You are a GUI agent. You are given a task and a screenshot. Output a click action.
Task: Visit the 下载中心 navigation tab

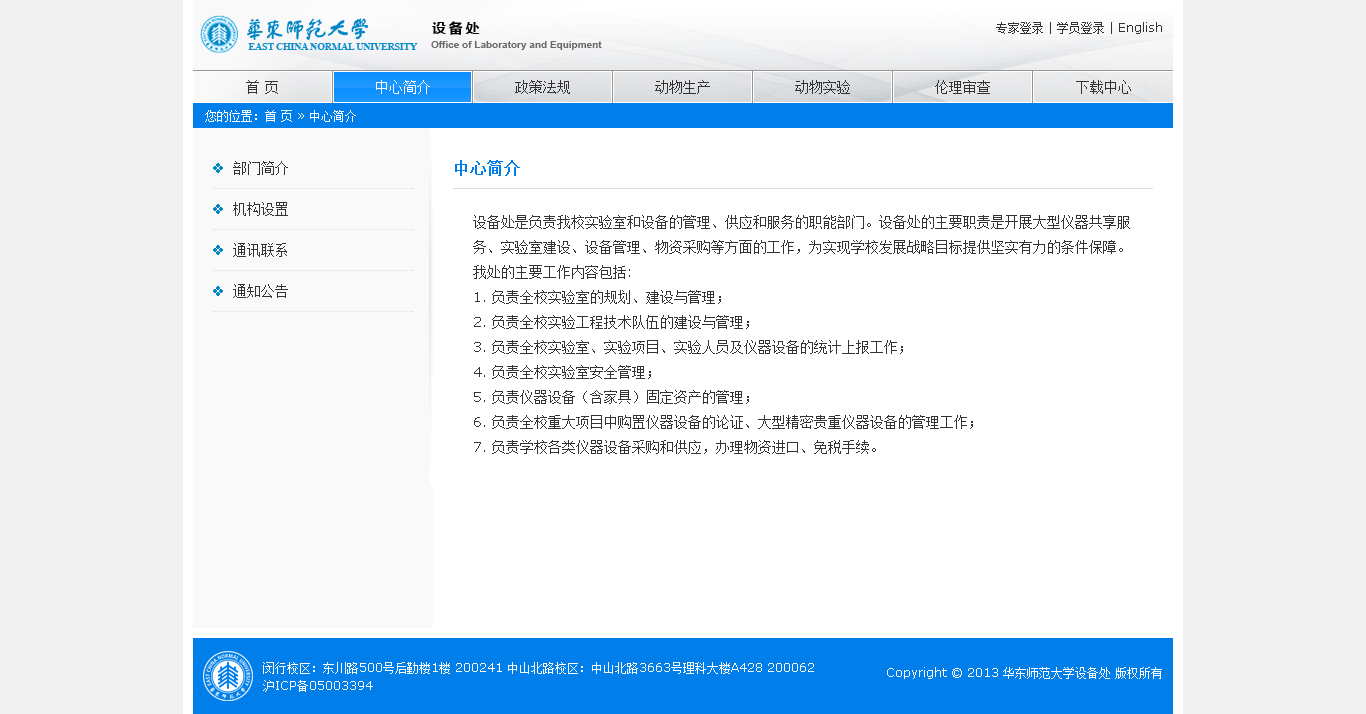[x=1103, y=87]
